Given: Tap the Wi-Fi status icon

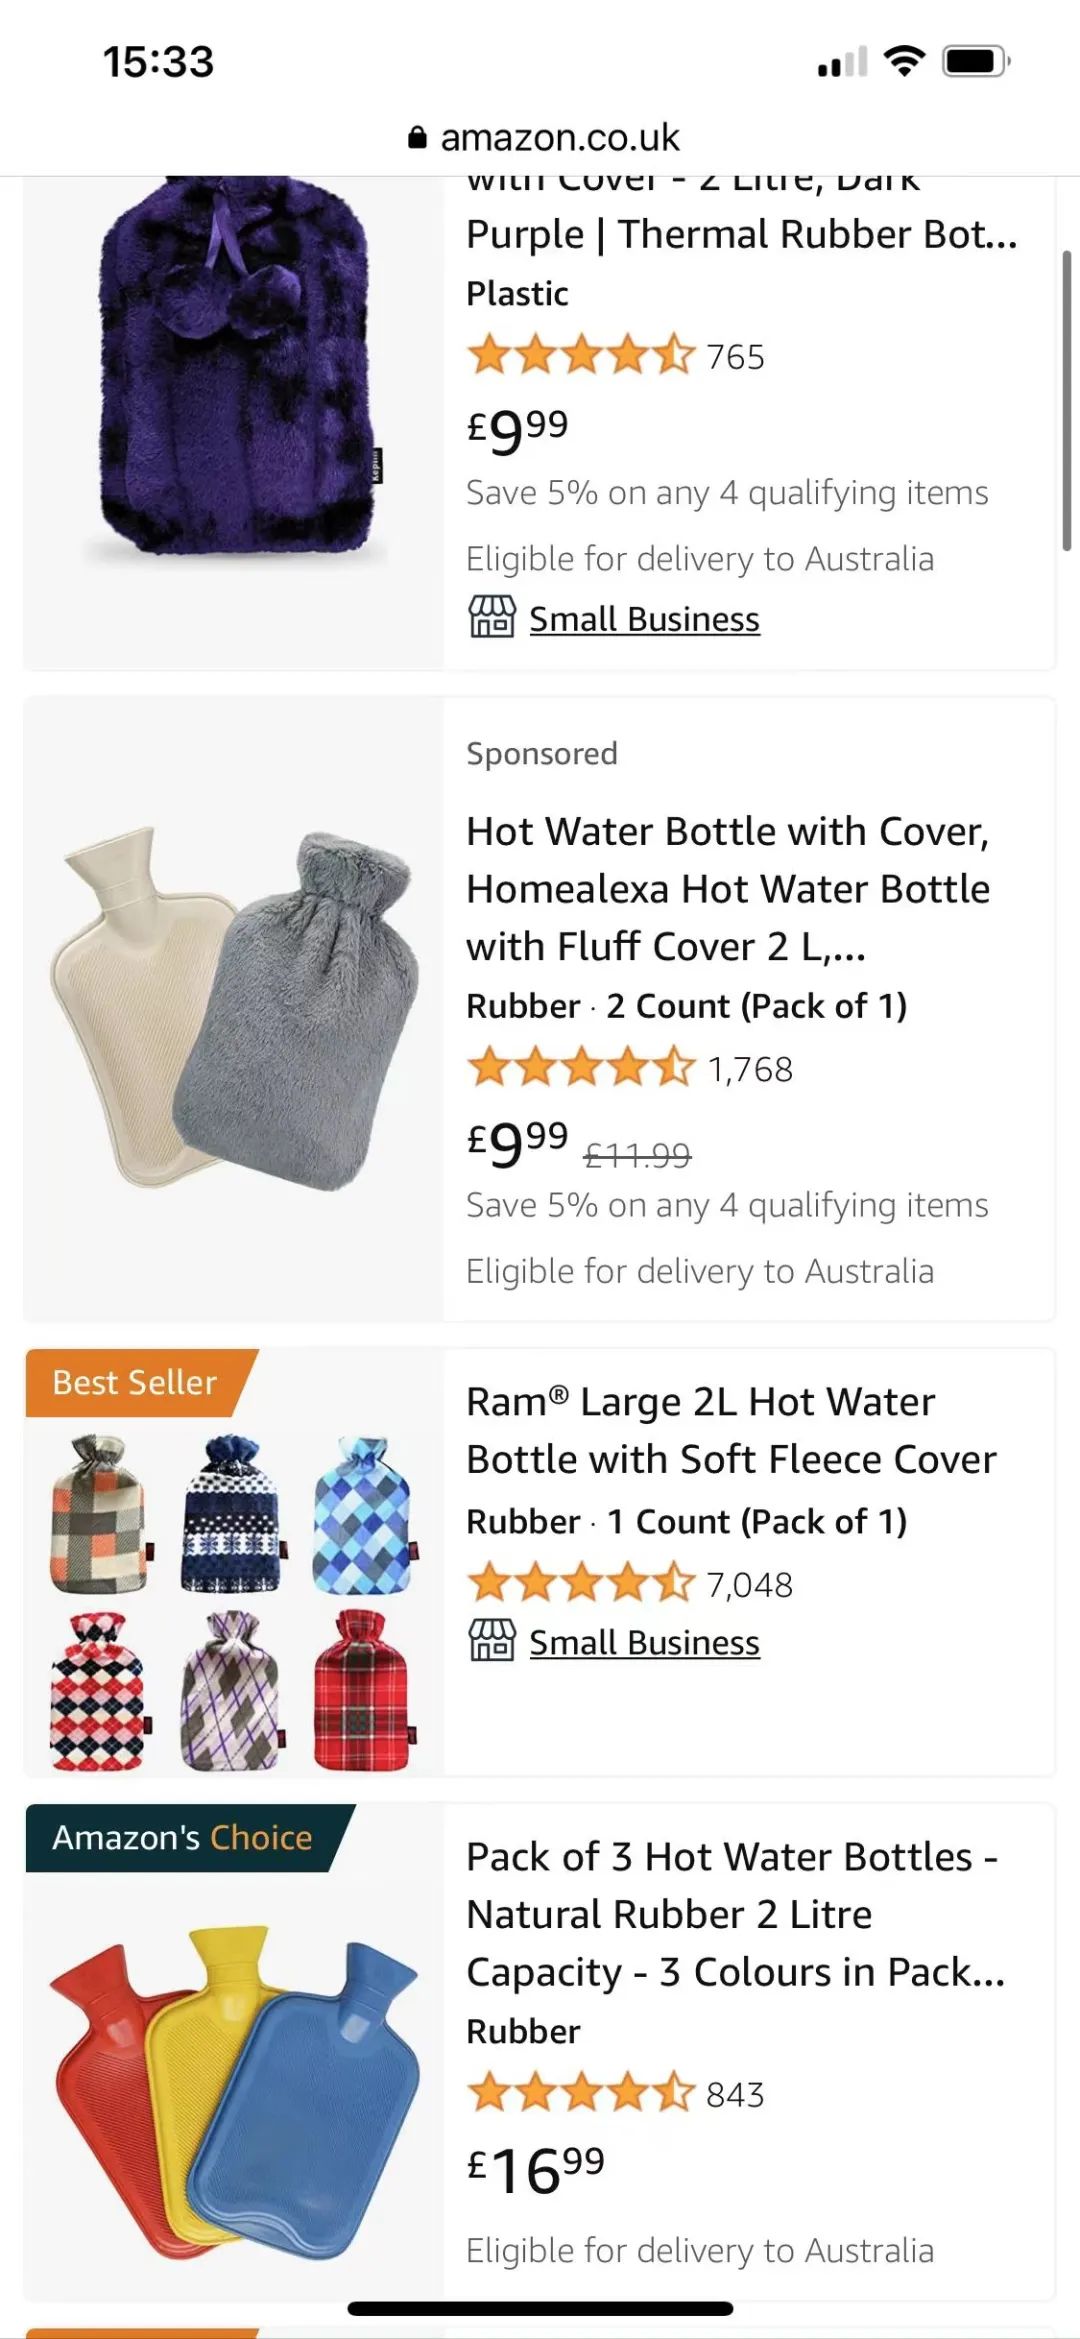Looking at the screenshot, I should click(x=904, y=62).
